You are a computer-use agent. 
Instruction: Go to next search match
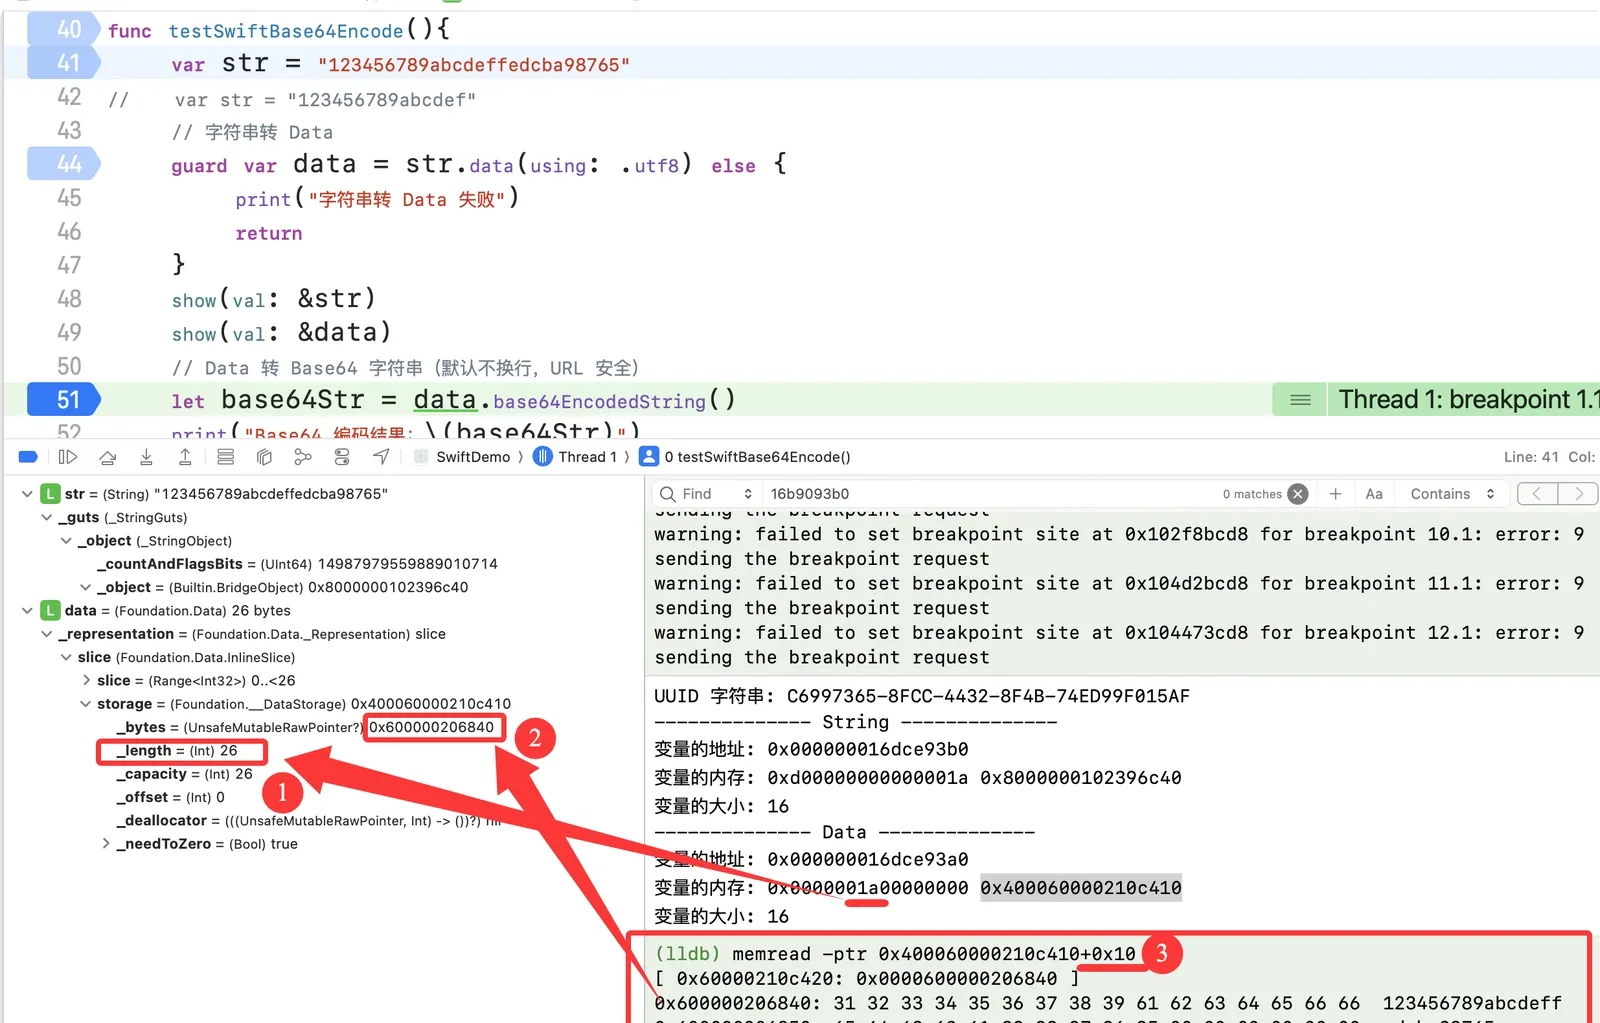[1578, 494]
